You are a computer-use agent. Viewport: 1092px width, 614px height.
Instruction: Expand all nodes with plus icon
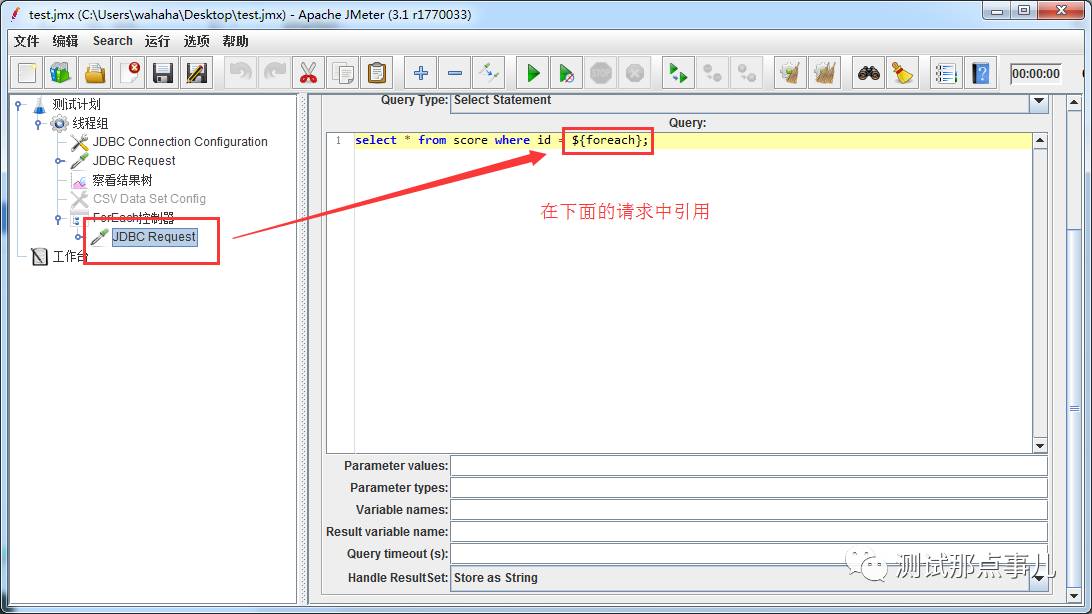tap(421, 72)
